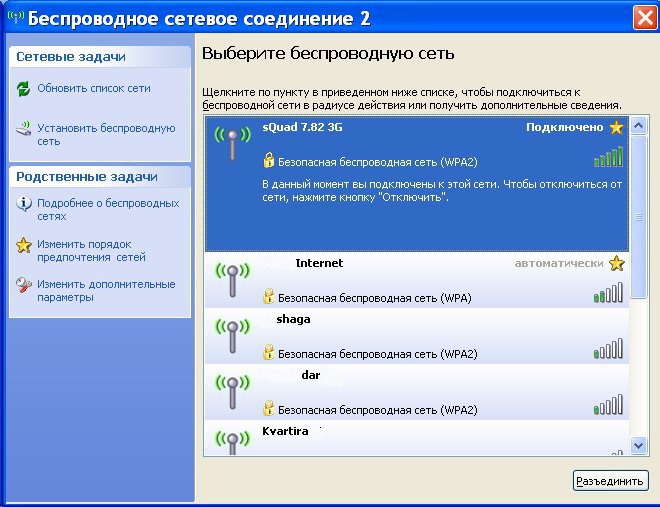This screenshot has width=660, height=507.
Task: Click the gold star next to Подключено
Action: 616,127
